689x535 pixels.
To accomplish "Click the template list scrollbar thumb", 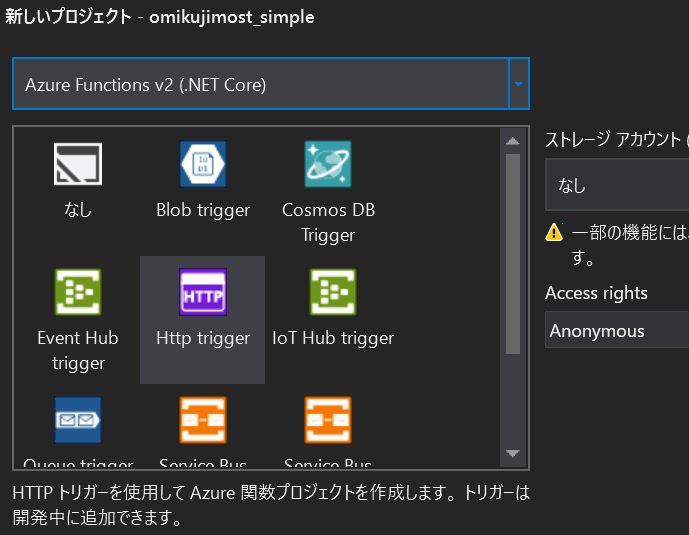I will point(513,254).
